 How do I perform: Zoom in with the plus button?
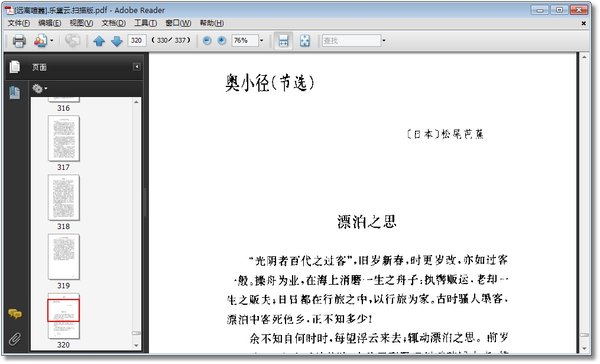click(222, 40)
